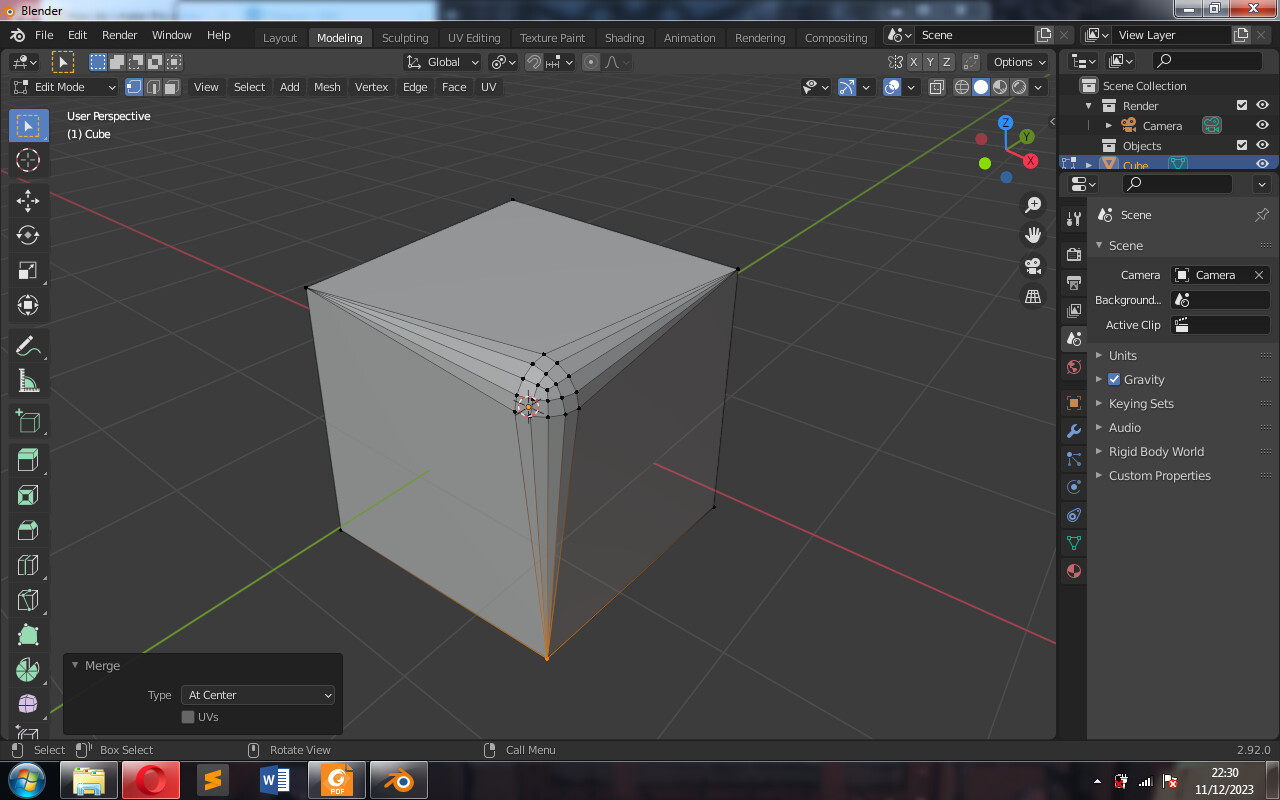The height and width of the screenshot is (800, 1280).
Task: Open Global transform orientation dropdown
Action: 443,62
